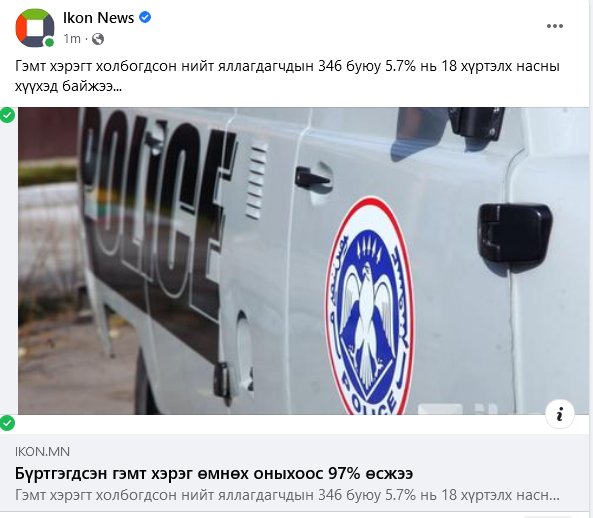Screen dimensions: 593x518
Task: Click the green online status dot on avatar
Action: [49, 42]
